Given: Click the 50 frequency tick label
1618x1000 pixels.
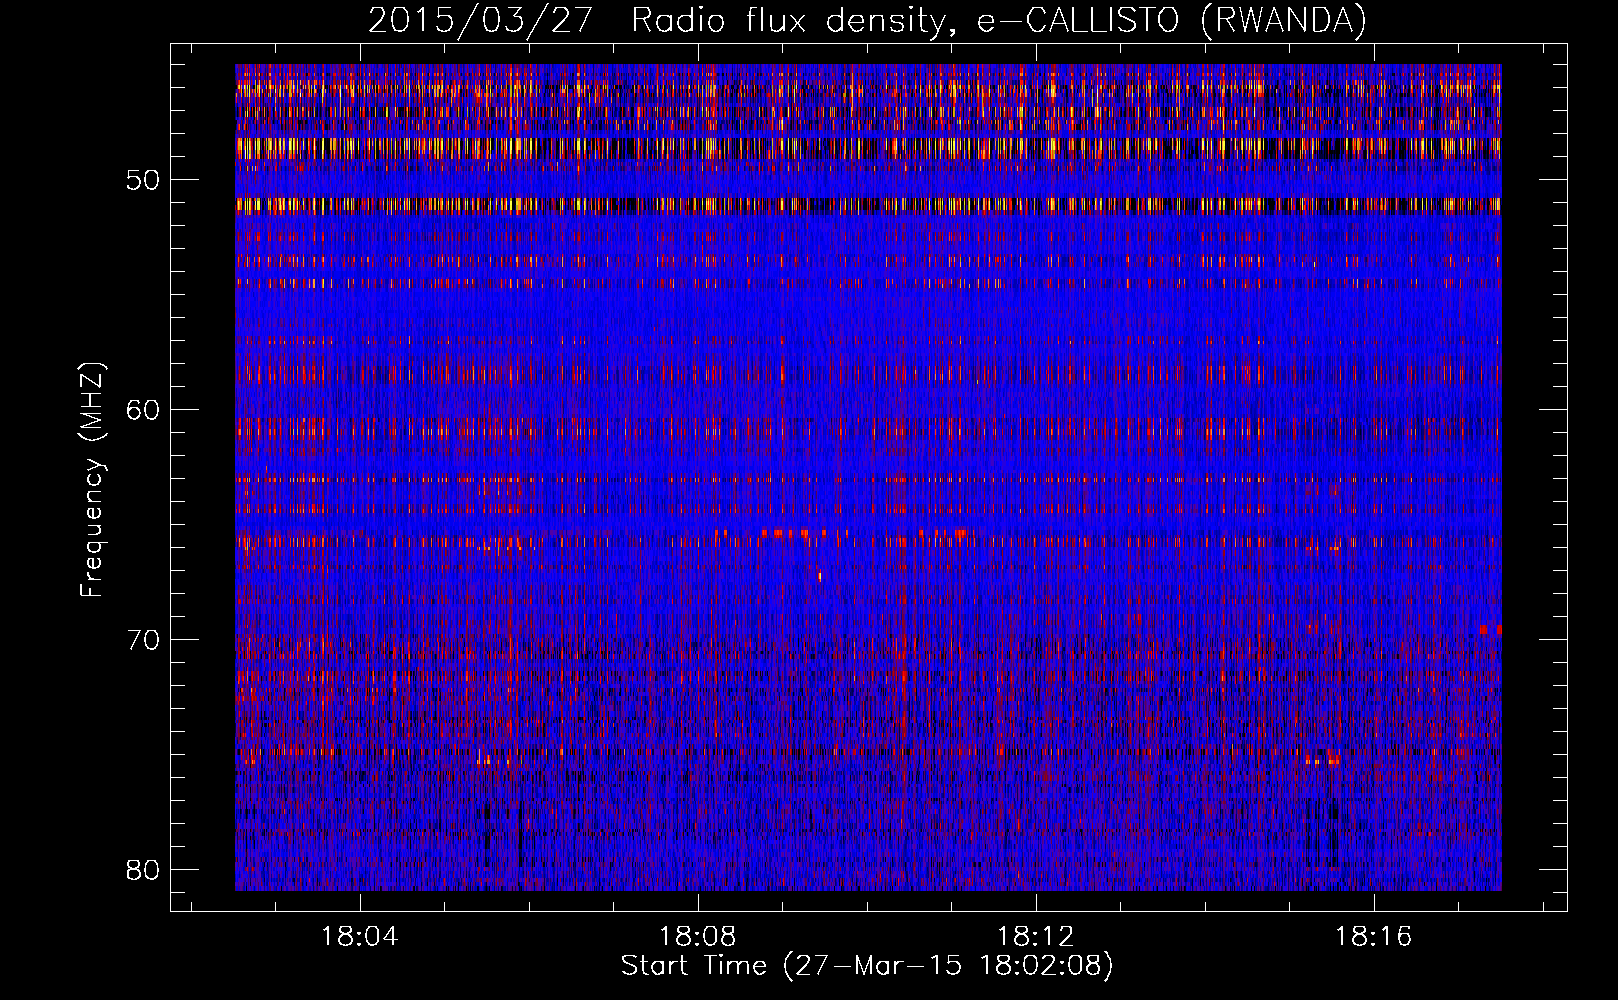Looking at the screenshot, I should pos(143,181).
